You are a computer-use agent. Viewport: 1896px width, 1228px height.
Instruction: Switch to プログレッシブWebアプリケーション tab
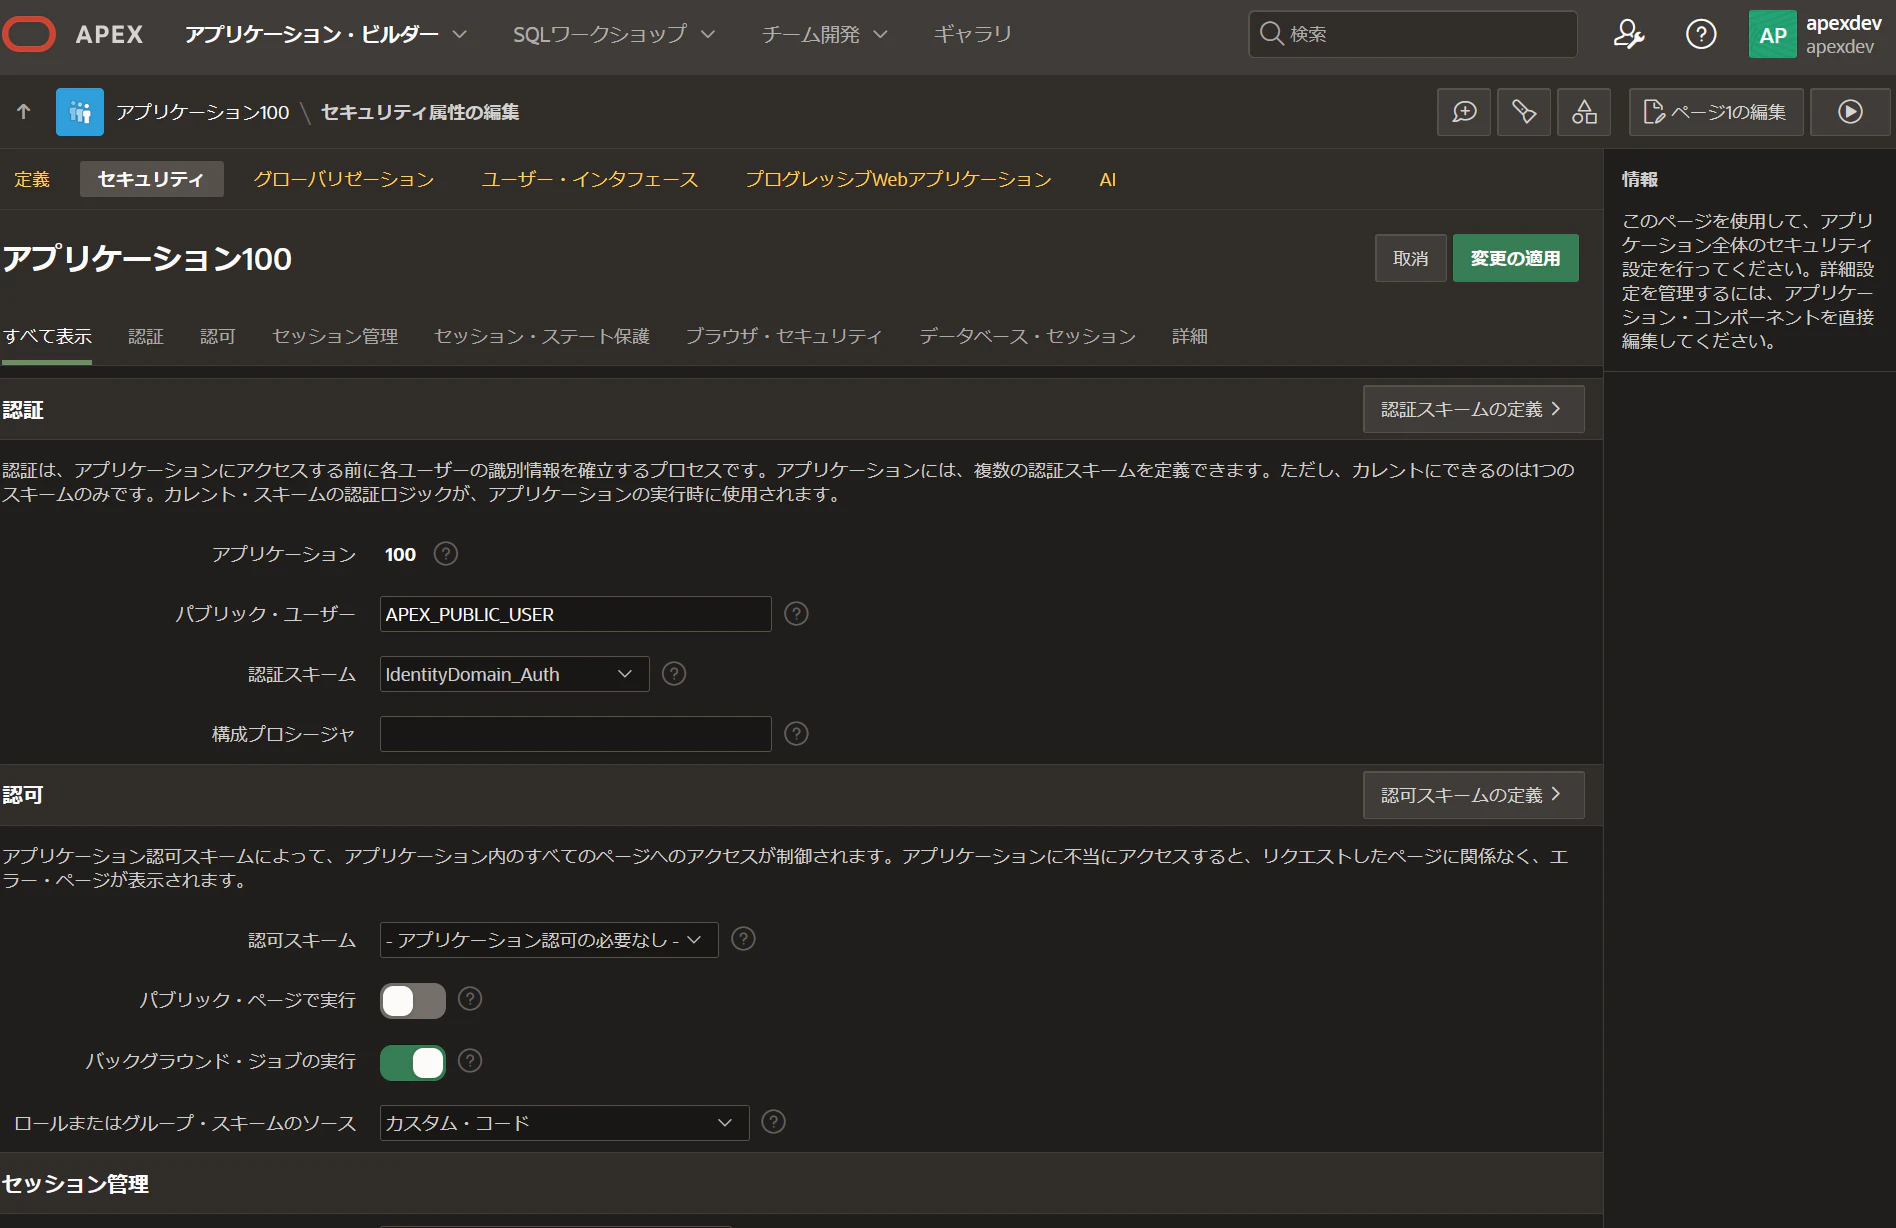coord(898,179)
